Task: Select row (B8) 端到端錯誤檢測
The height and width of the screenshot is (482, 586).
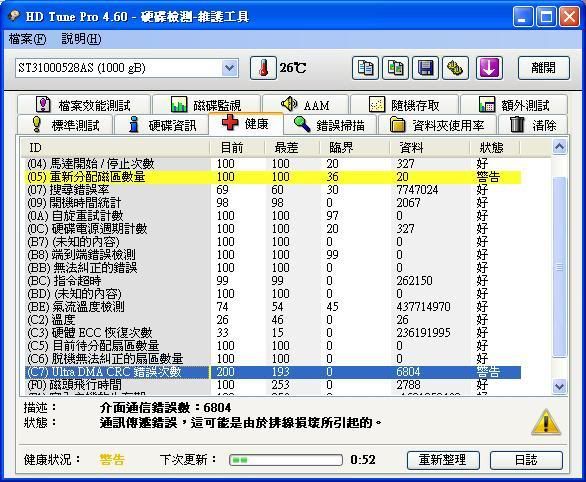Action: 274,254
